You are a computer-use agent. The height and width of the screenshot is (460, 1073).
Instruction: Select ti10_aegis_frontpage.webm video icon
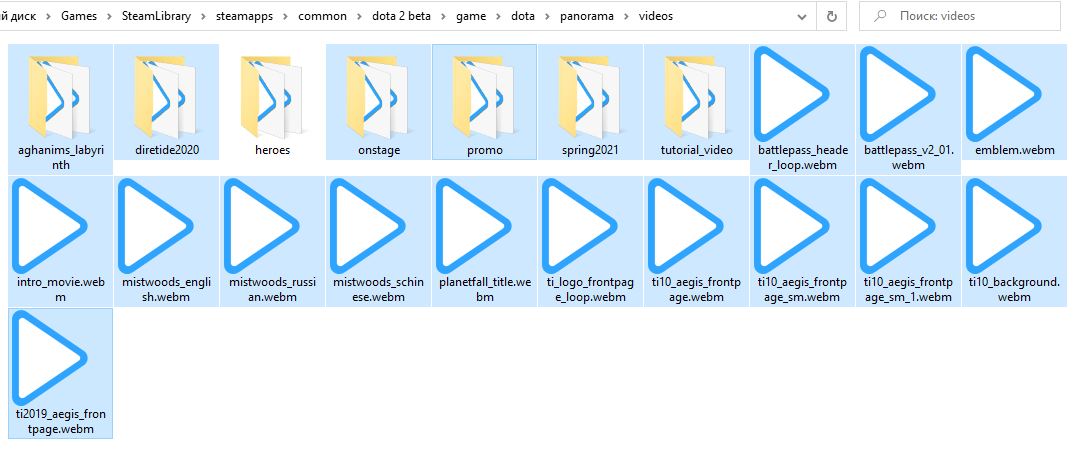(686, 226)
